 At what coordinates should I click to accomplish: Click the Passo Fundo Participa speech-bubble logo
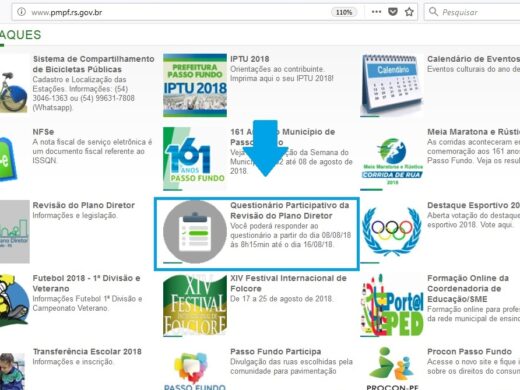[x=195, y=370]
